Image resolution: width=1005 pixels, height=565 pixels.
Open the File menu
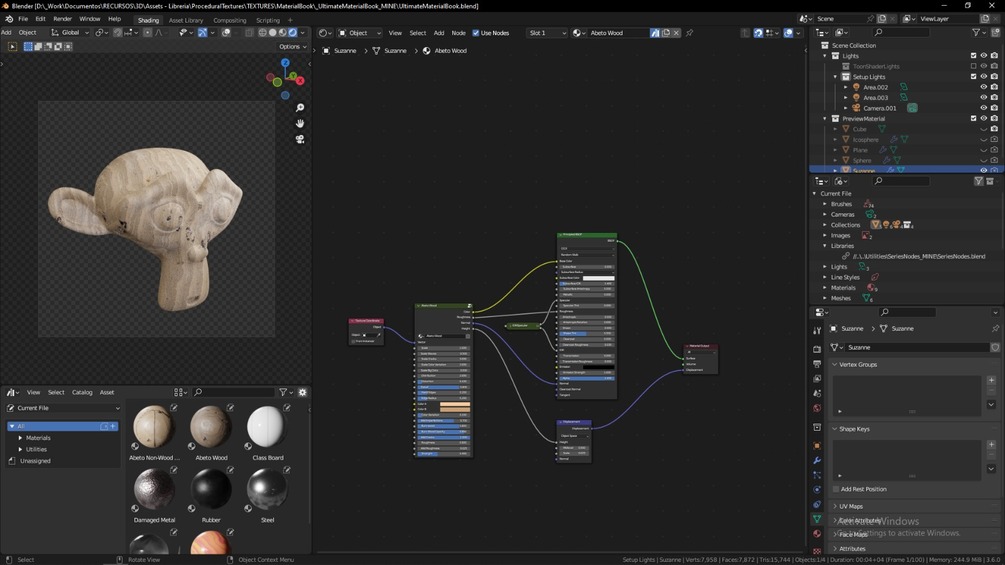pos(23,19)
